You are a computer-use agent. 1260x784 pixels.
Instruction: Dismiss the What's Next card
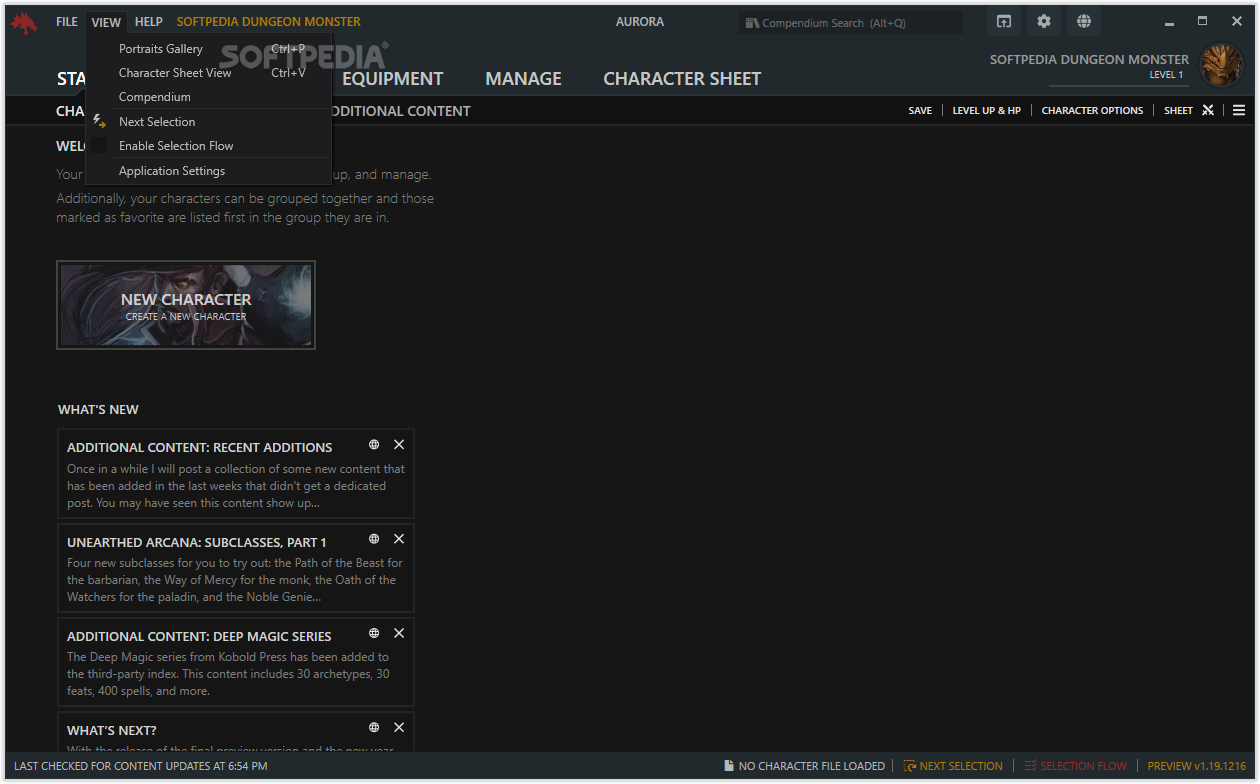(399, 727)
